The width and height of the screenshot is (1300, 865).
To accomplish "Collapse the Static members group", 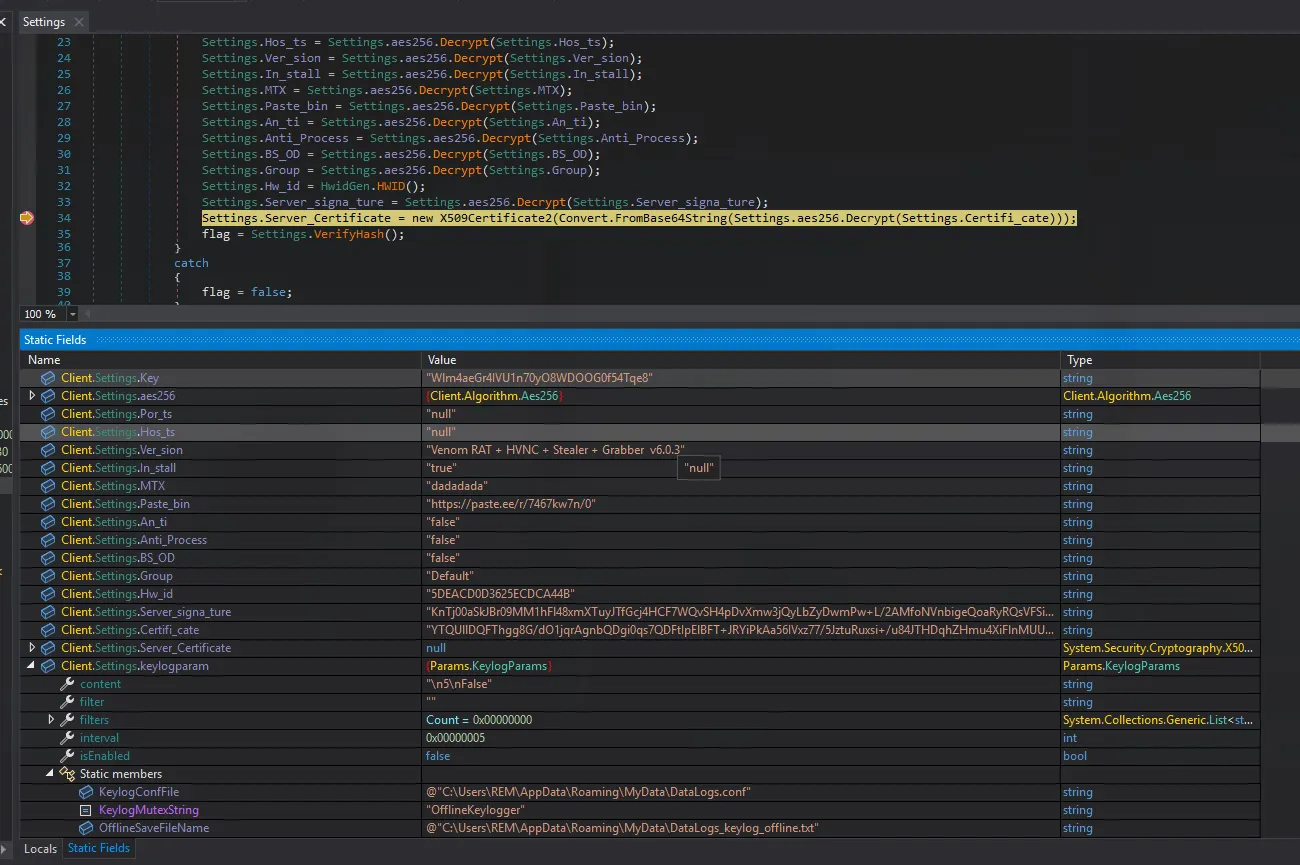I will pos(51,774).
